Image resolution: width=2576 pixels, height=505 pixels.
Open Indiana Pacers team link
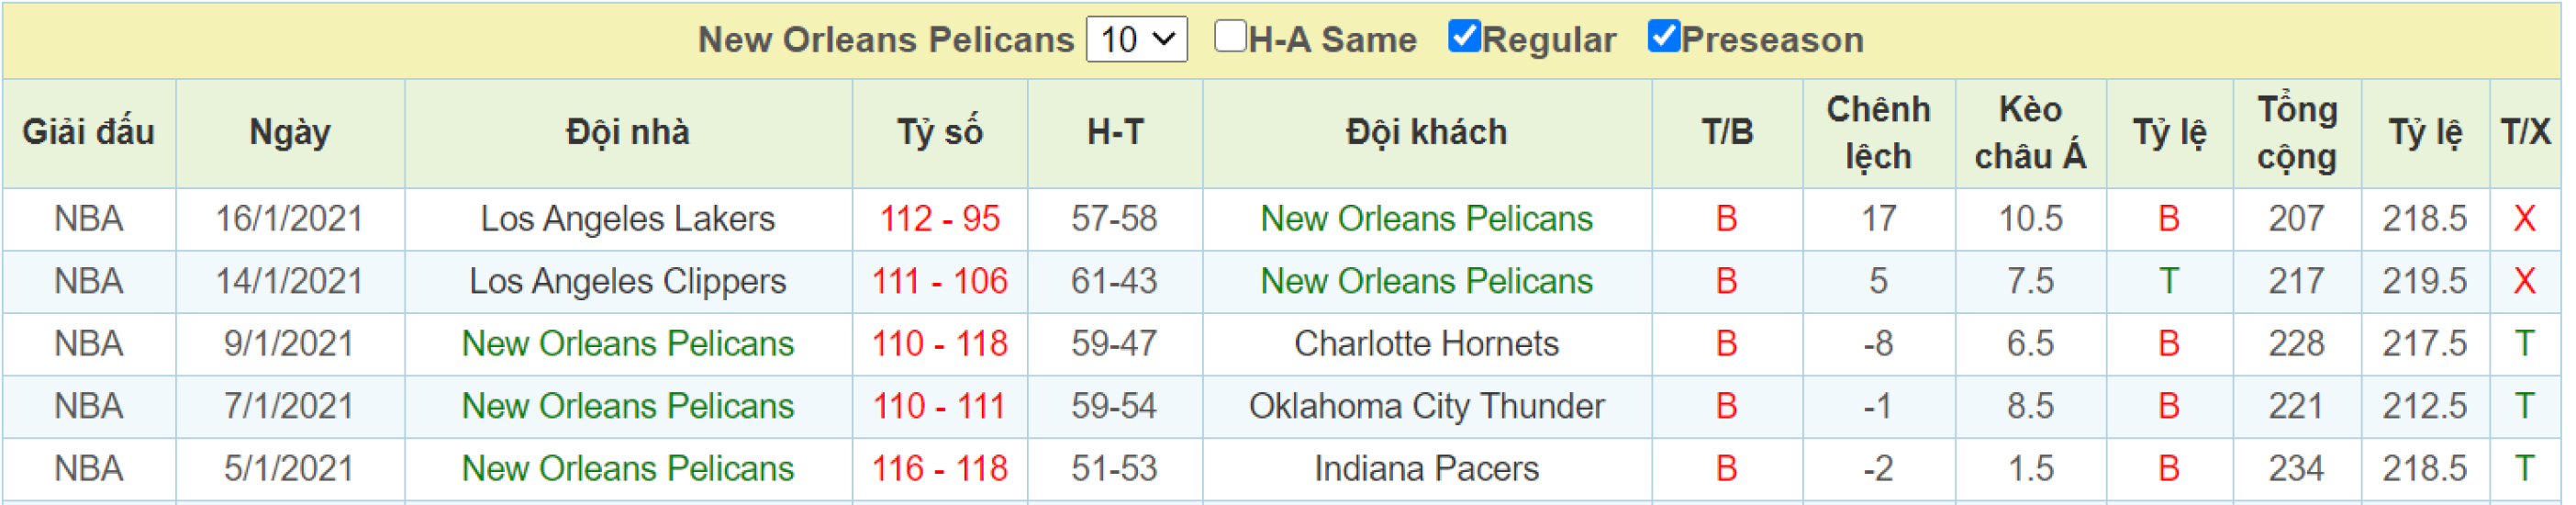1426,469
